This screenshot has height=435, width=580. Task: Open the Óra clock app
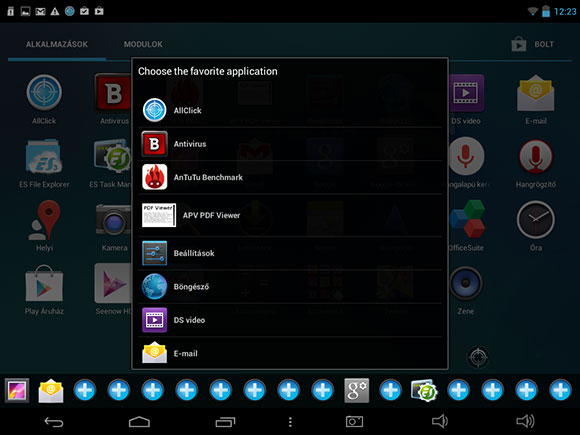[536, 226]
